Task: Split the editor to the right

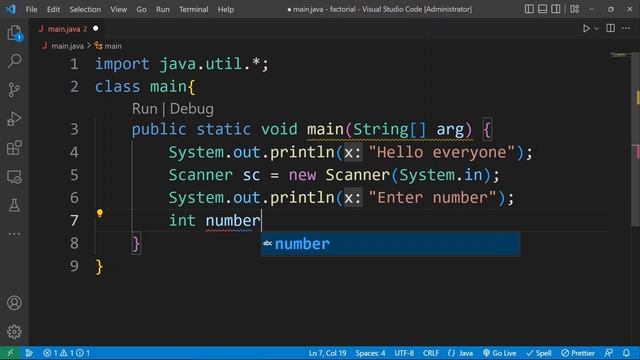Action: 611,28
